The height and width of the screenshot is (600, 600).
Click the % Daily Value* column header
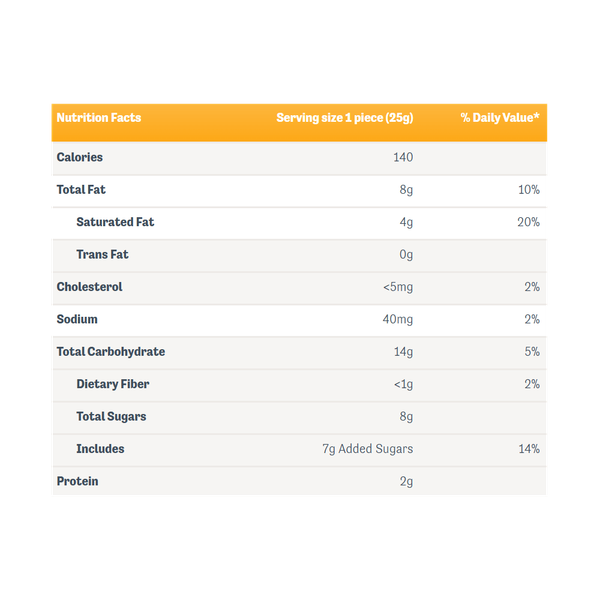[x=500, y=118]
